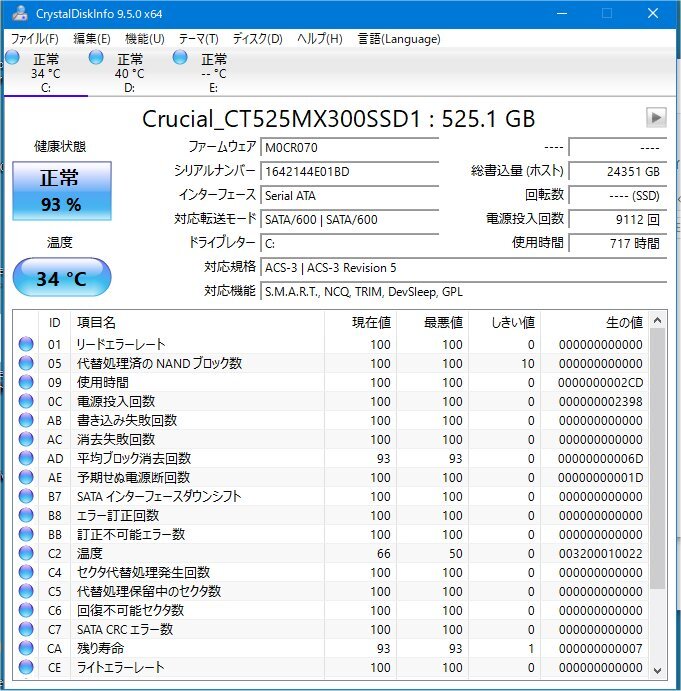Open the ヘルプ(H) menu
The image size is (681, 691).
point(320,39)
